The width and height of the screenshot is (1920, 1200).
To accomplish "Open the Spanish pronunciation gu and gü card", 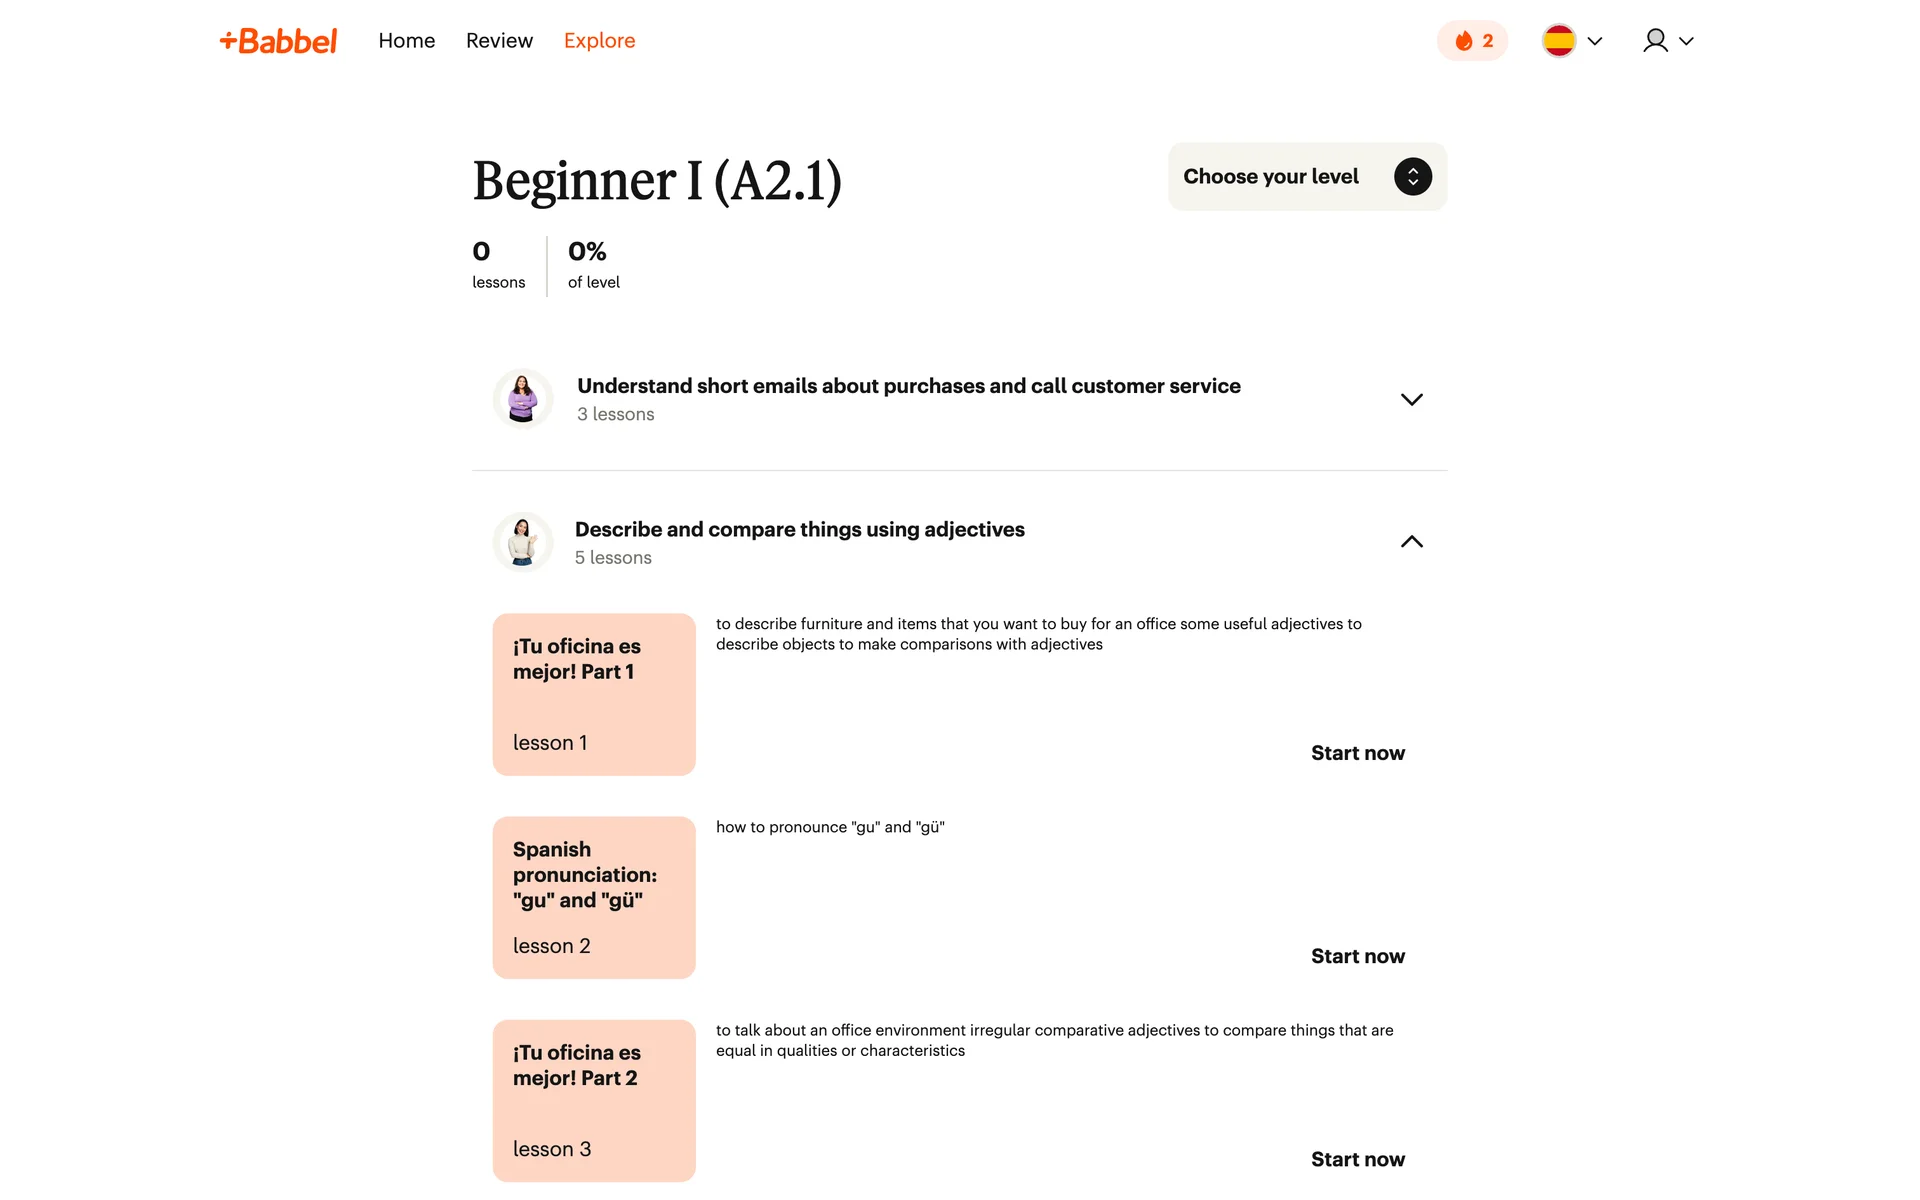I will (594, 898).
